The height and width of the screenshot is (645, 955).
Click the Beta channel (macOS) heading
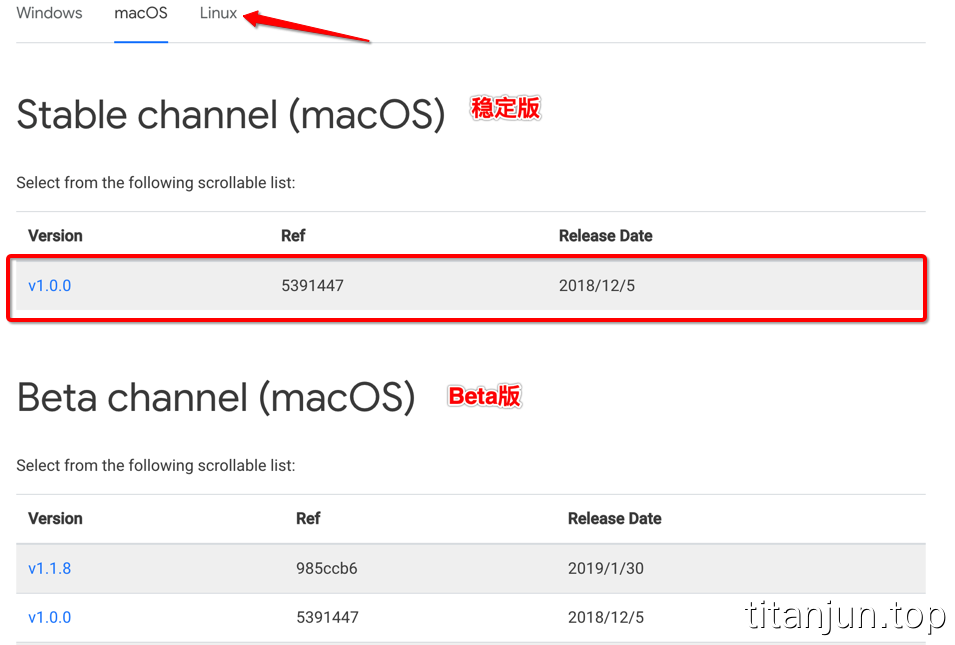(216, 397)
